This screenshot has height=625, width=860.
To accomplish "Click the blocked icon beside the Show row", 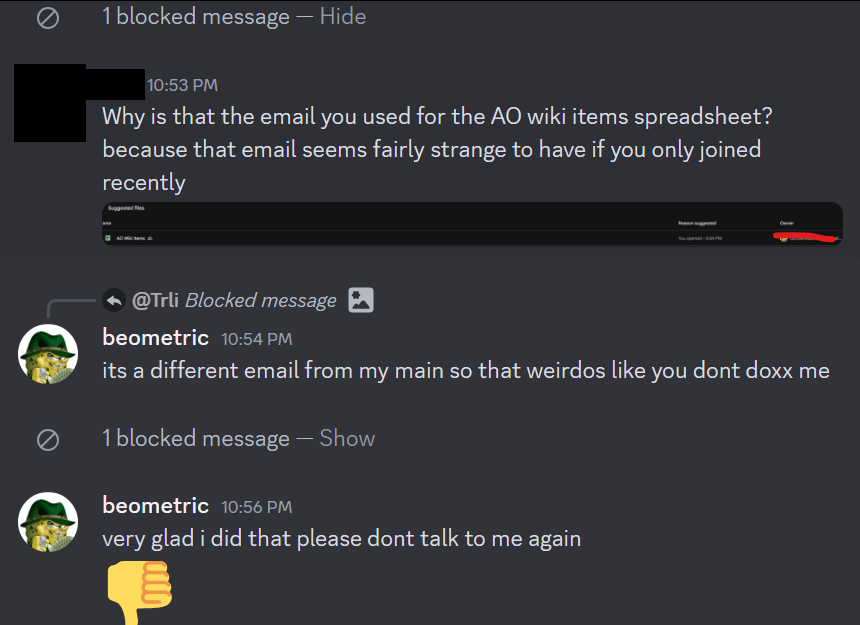I will click(47, 440).
